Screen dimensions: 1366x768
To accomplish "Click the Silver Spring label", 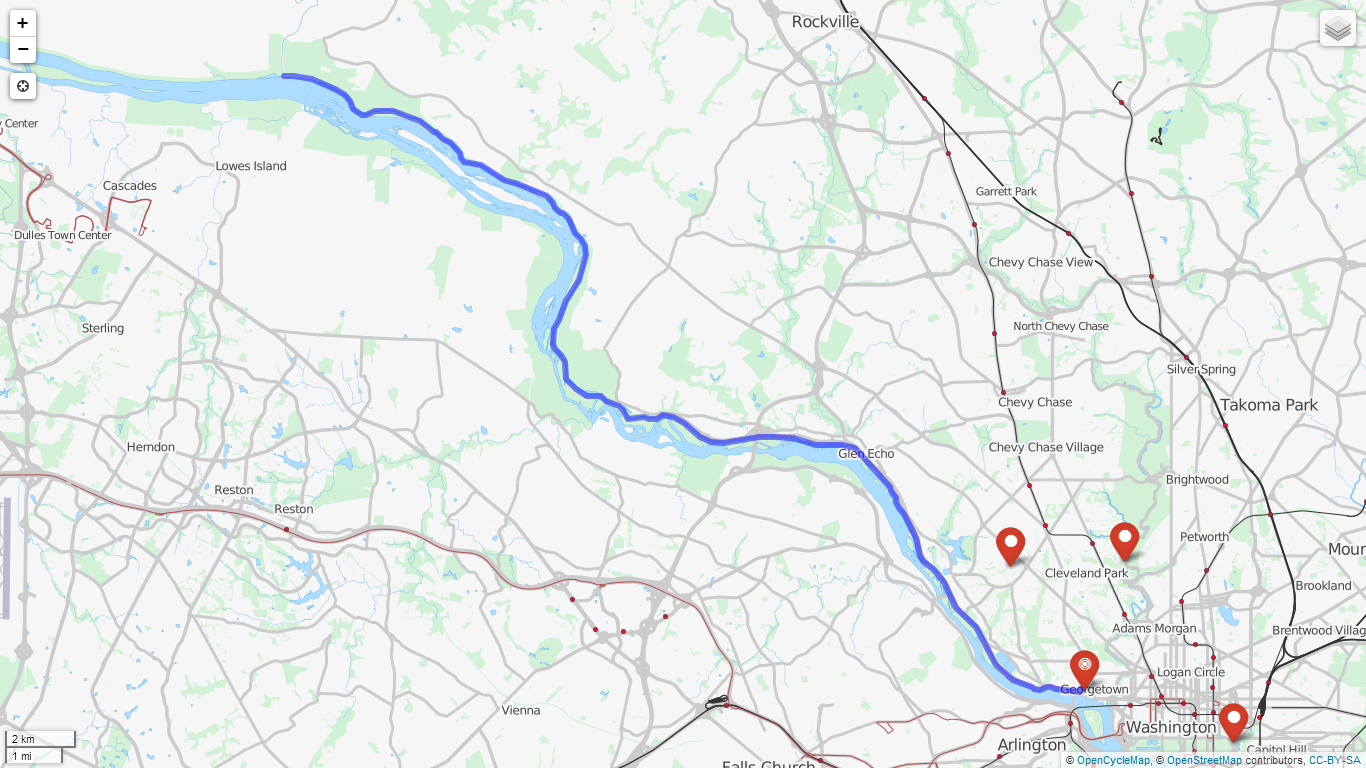I will pos(1201,369).
